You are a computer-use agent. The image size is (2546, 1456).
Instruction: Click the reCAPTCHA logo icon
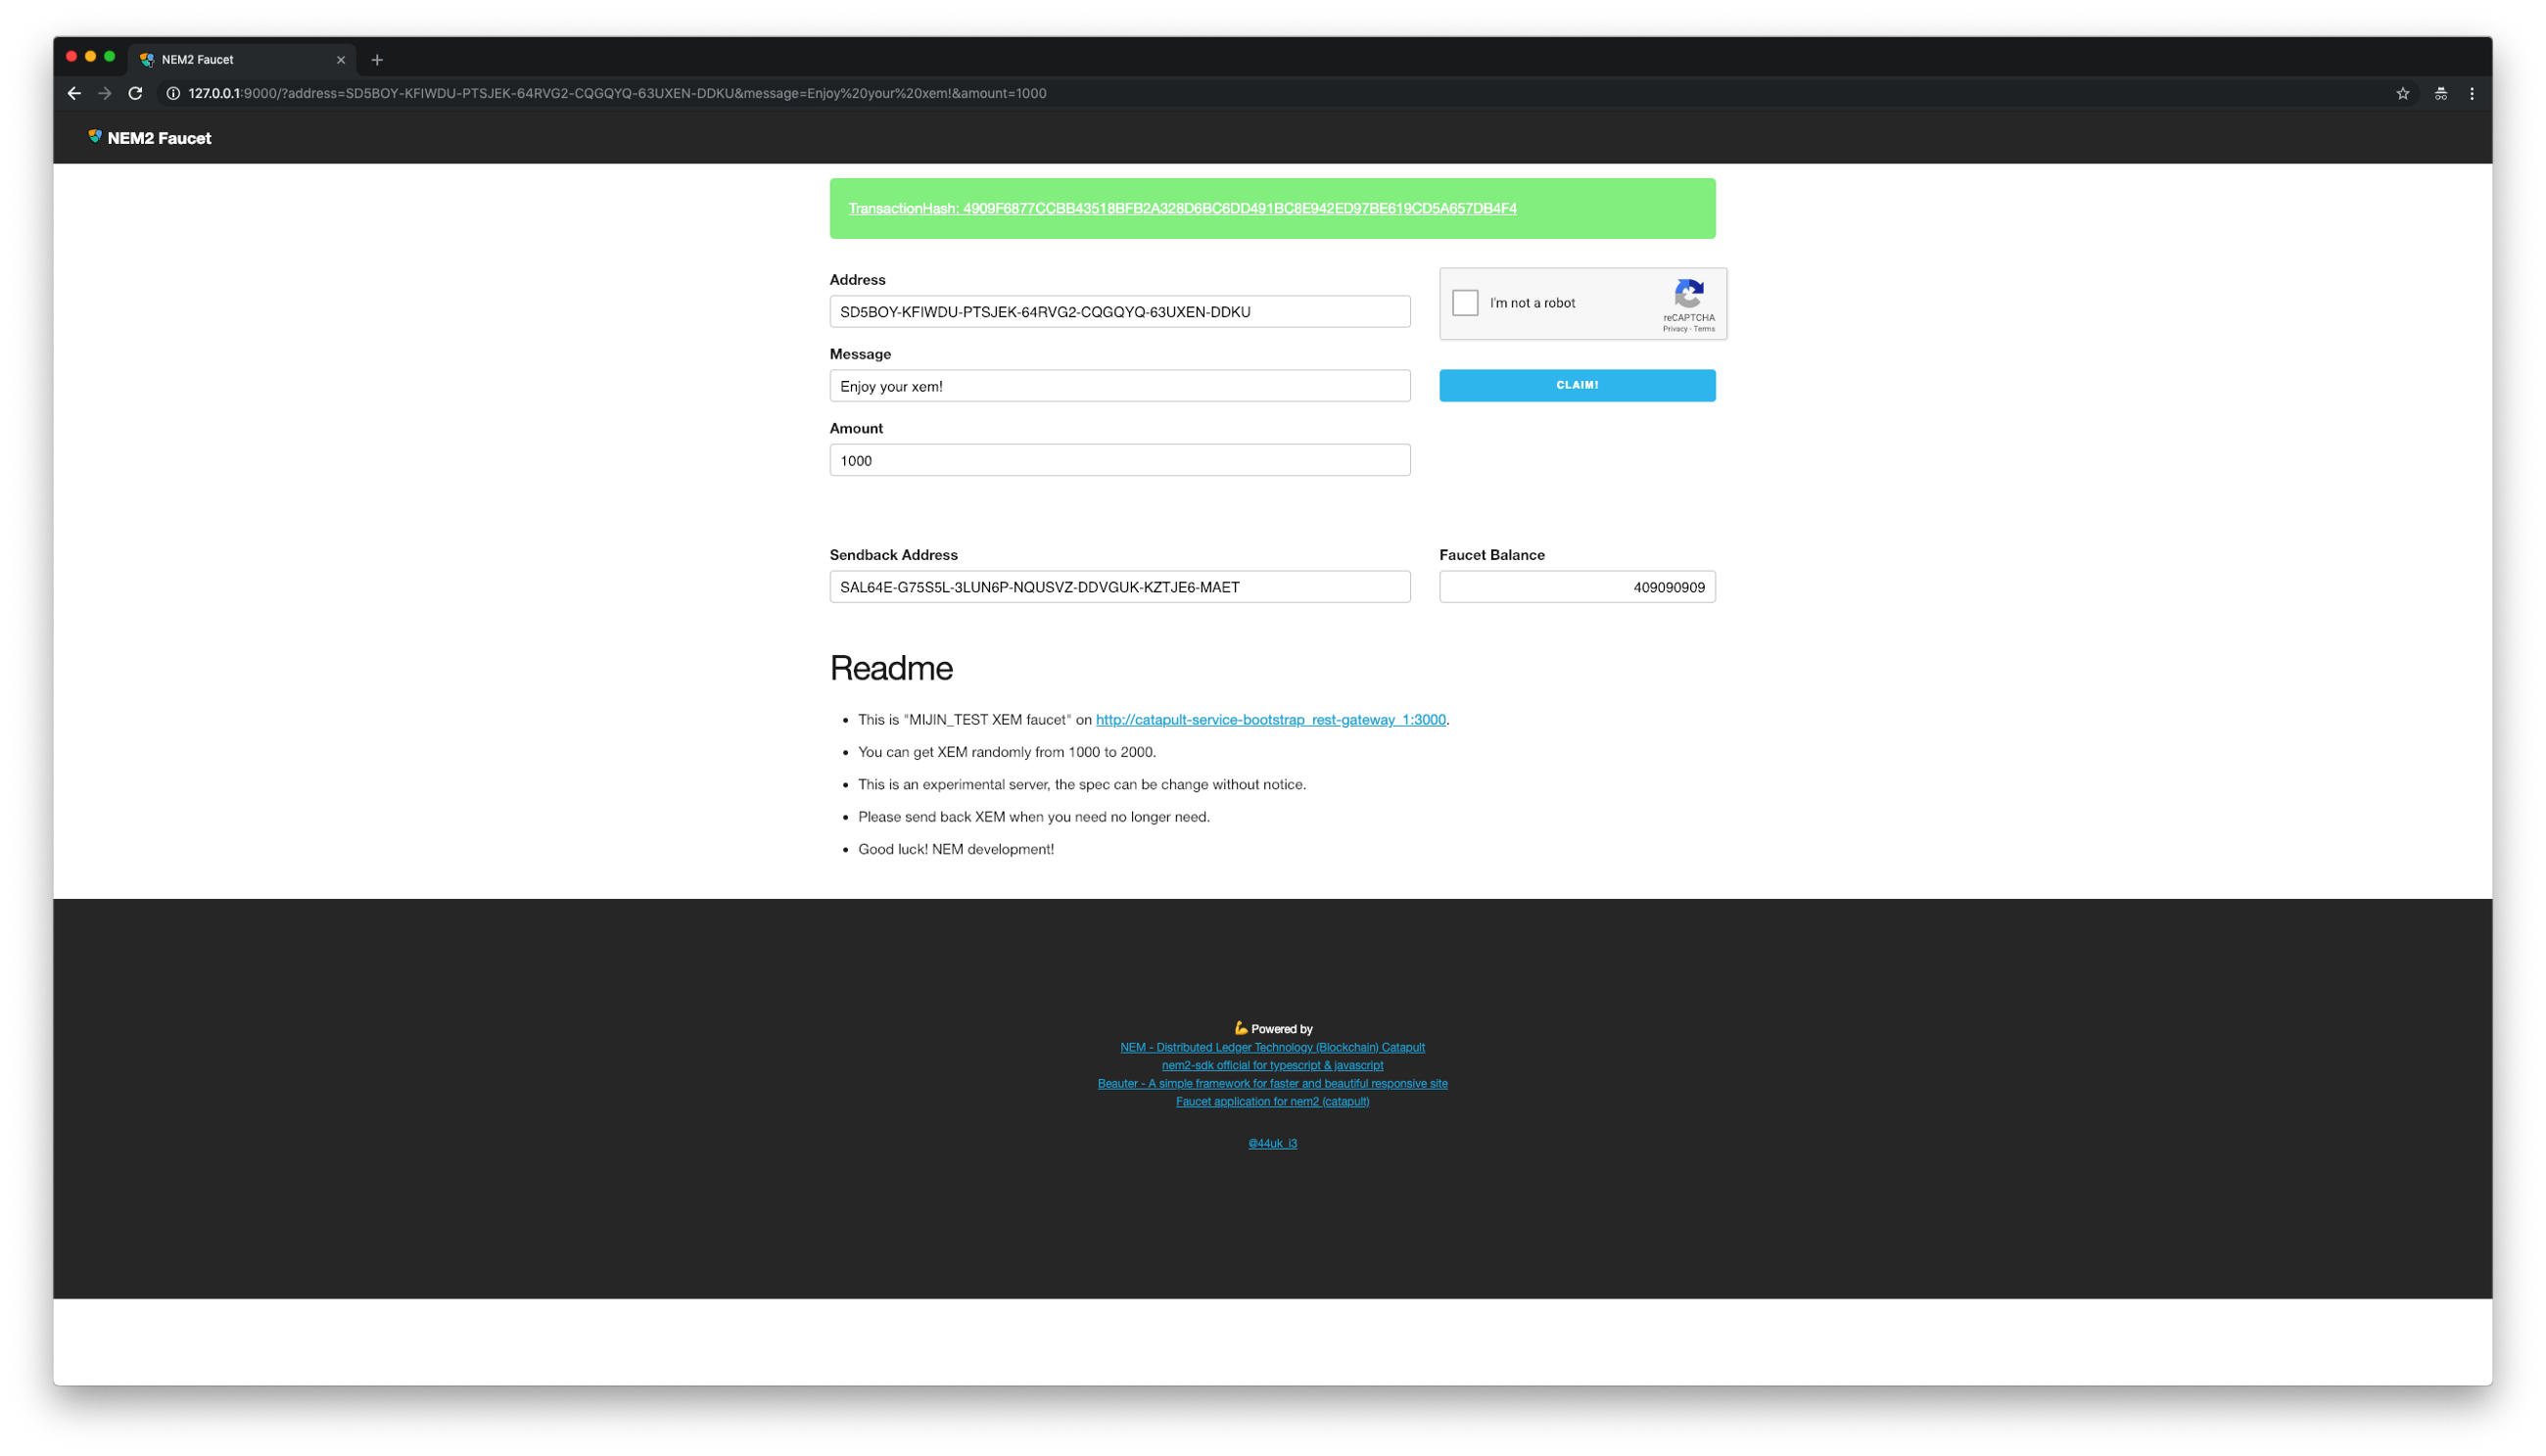(x=1689, y=294)
